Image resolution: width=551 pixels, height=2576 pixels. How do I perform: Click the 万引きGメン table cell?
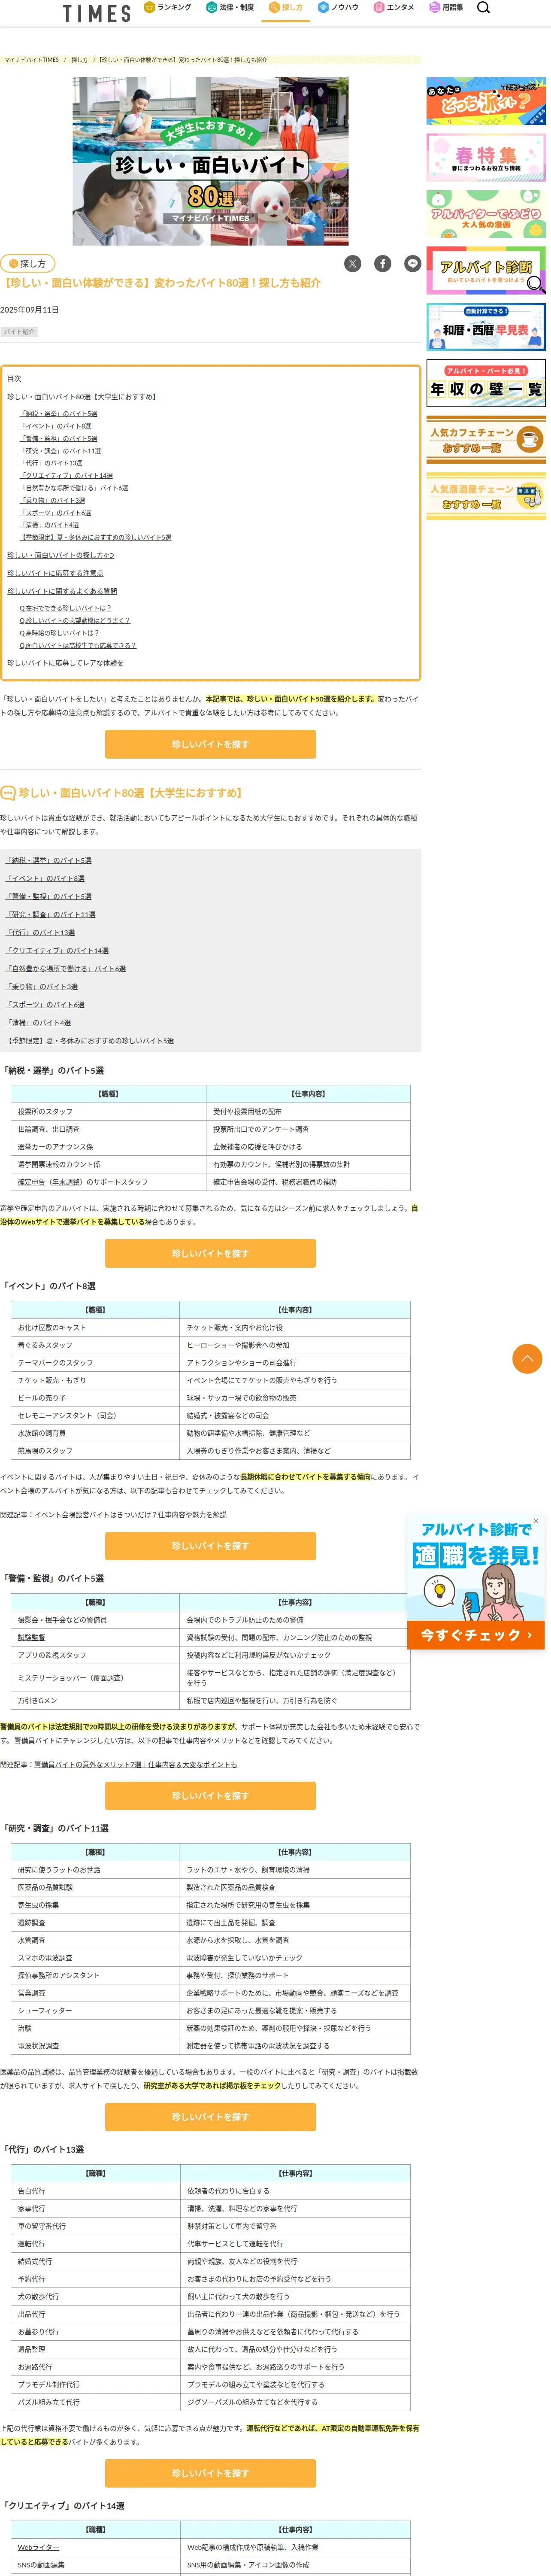click(x=95, y=1700)
